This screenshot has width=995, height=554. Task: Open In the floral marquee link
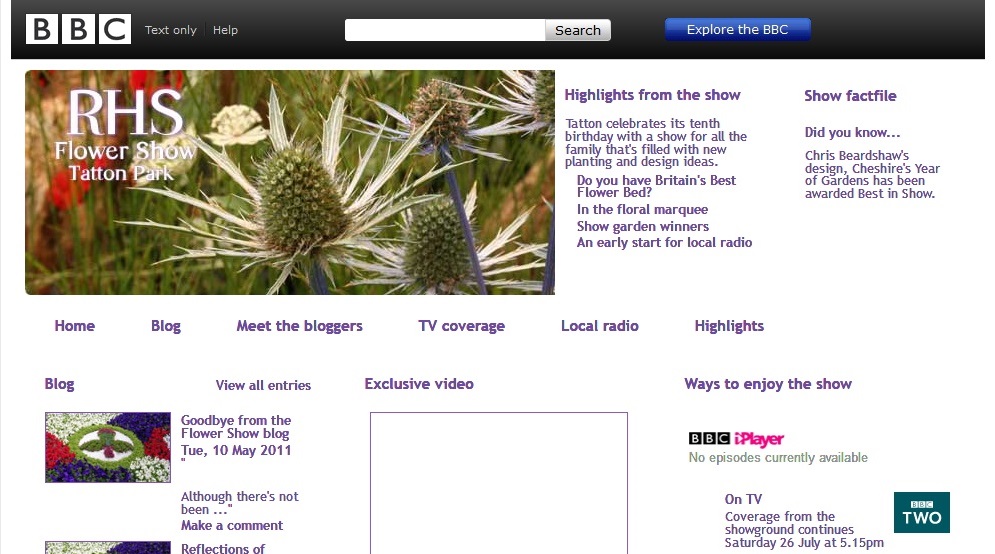coord(642,209)
